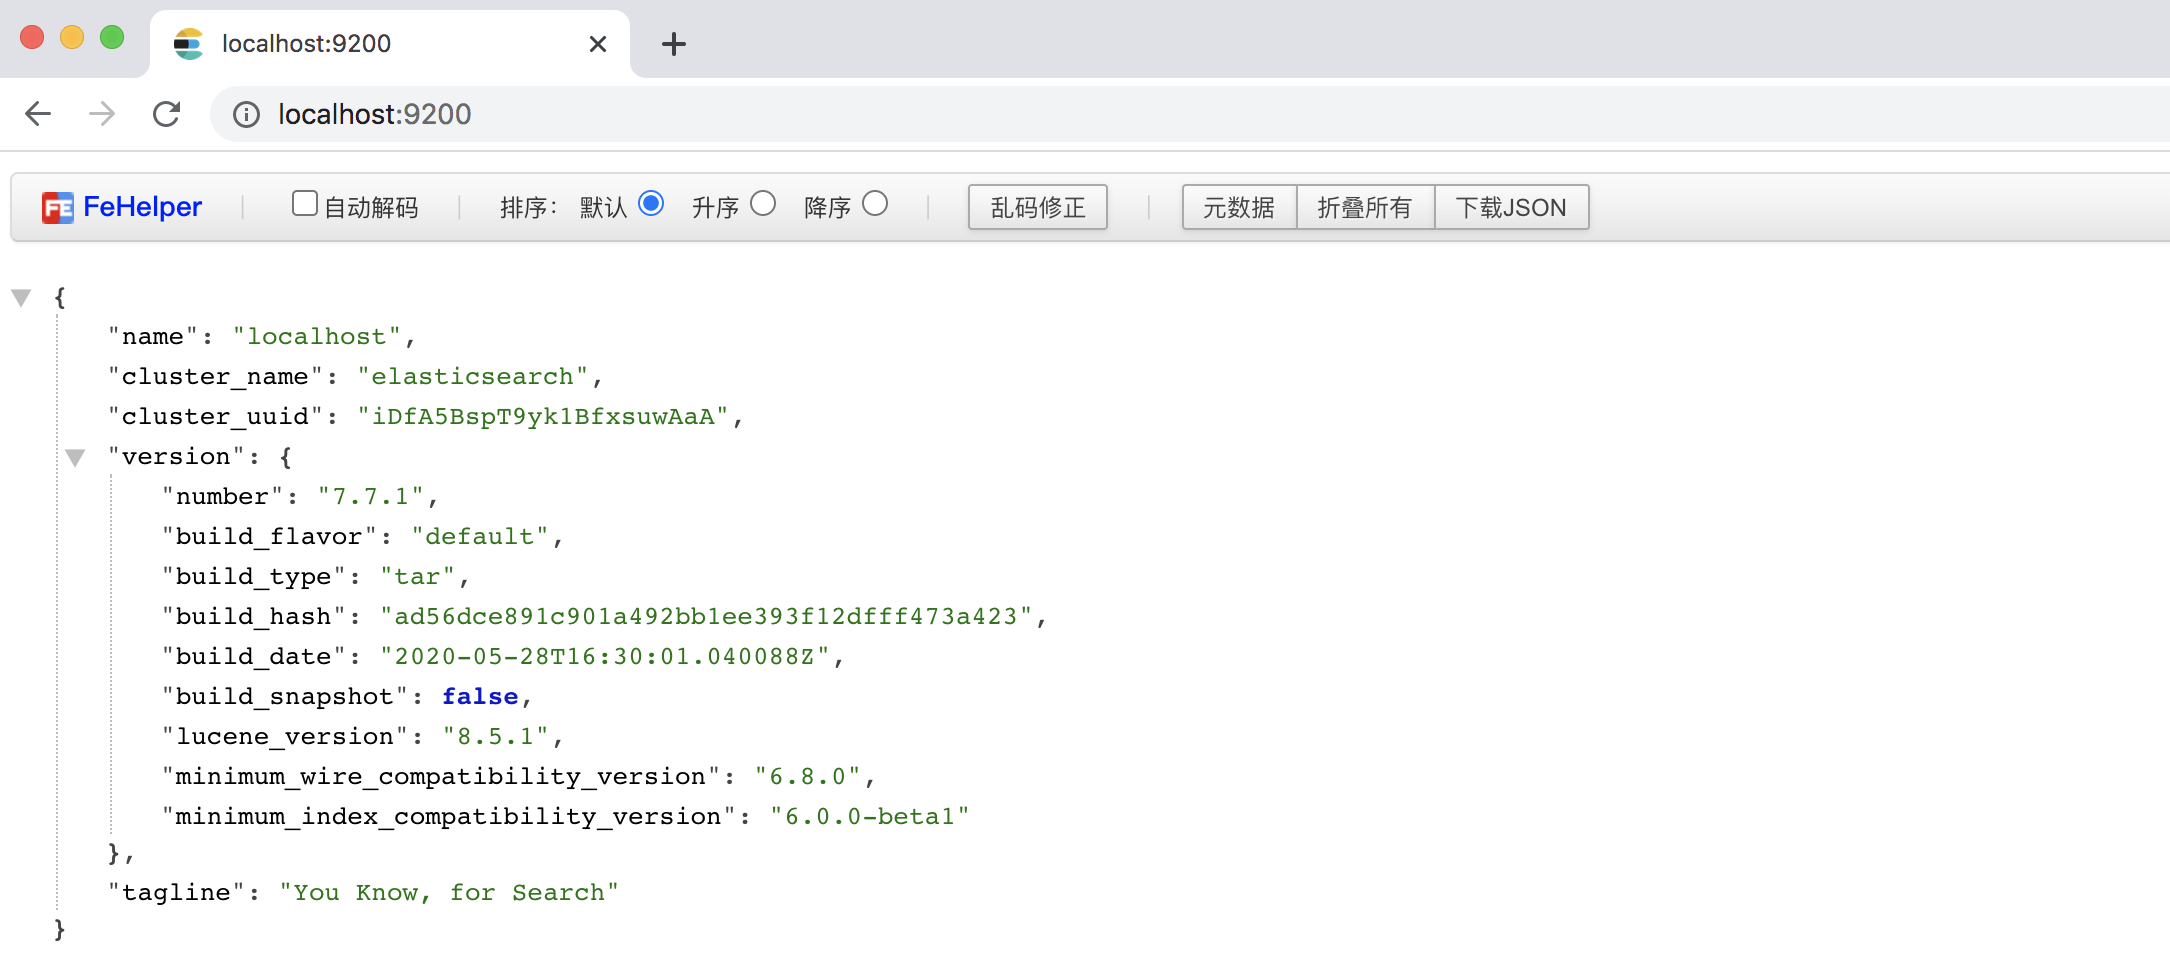This screenshot has height=972, width=2170.
Task: Close the localhost:9200 tab
Action: [x=598, y=44]
